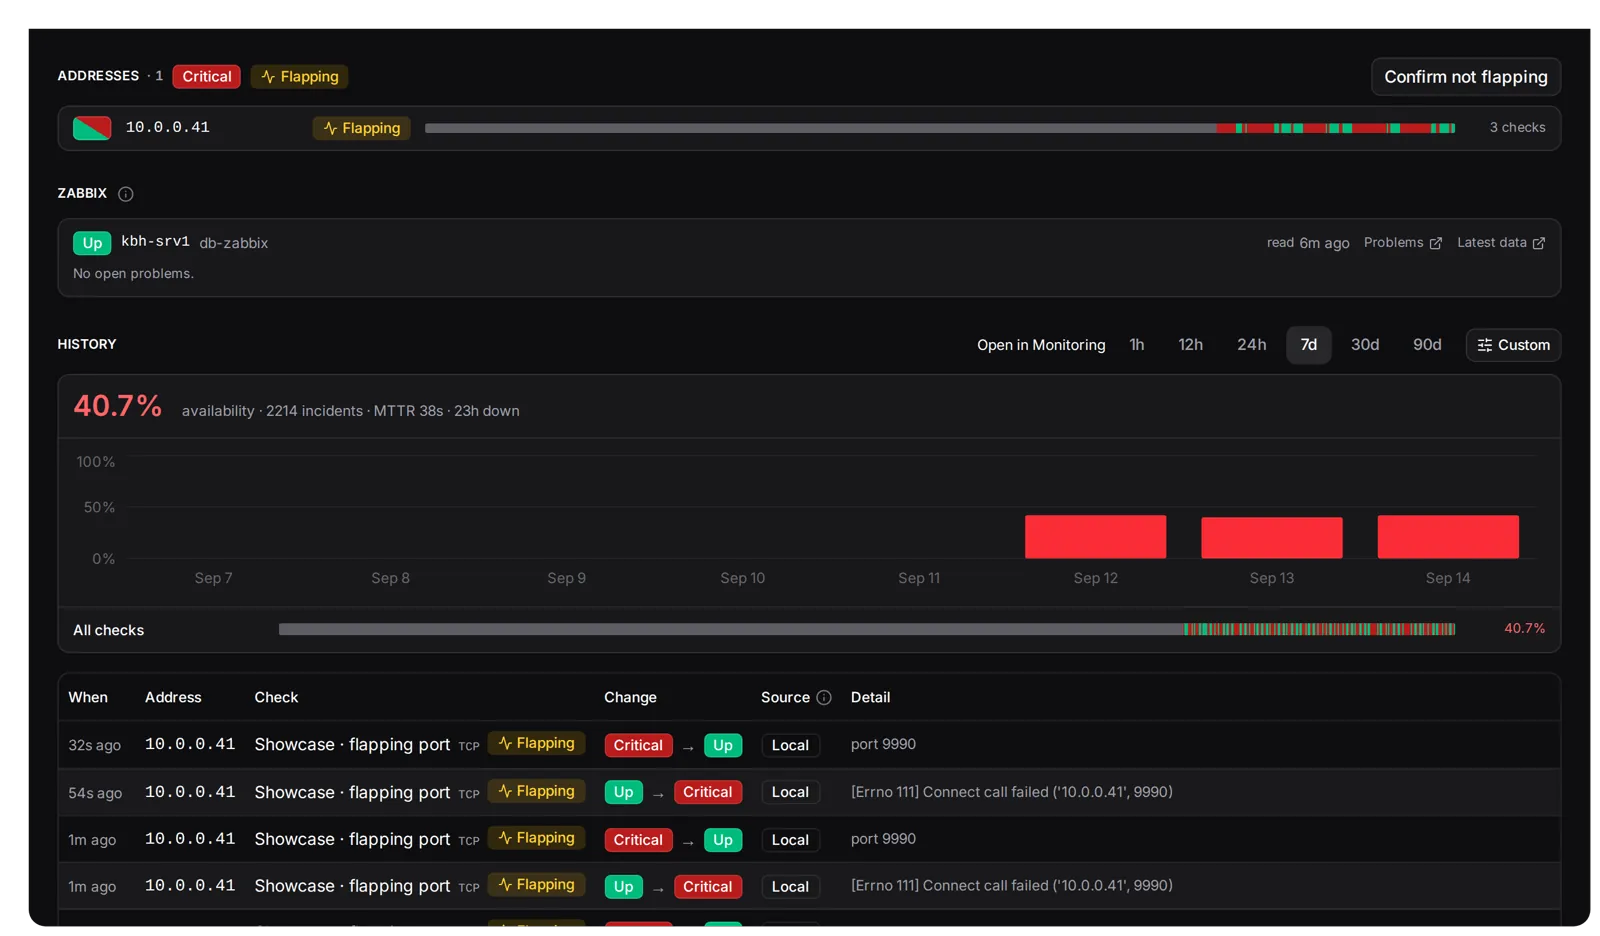Image resolution: width=1600 pixels, height=936 pixels.
Task: Click the Custom range sliders icon
Action: 1485,345
